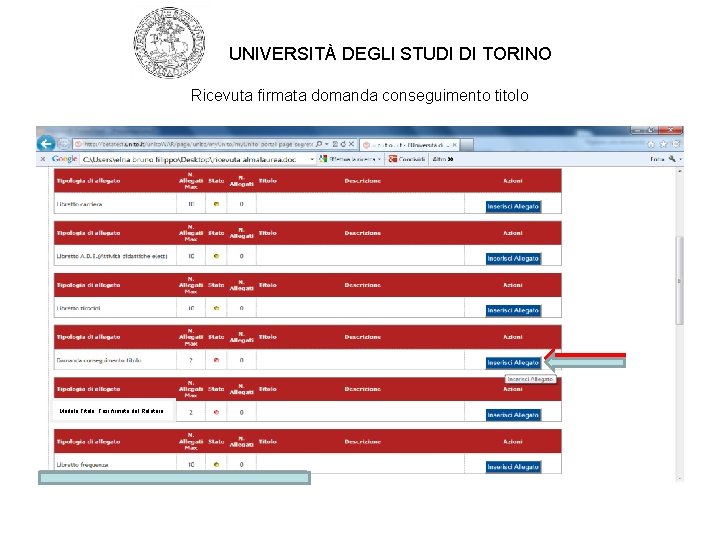
Task: Click the browser forward arrow button
Action: 63,144
